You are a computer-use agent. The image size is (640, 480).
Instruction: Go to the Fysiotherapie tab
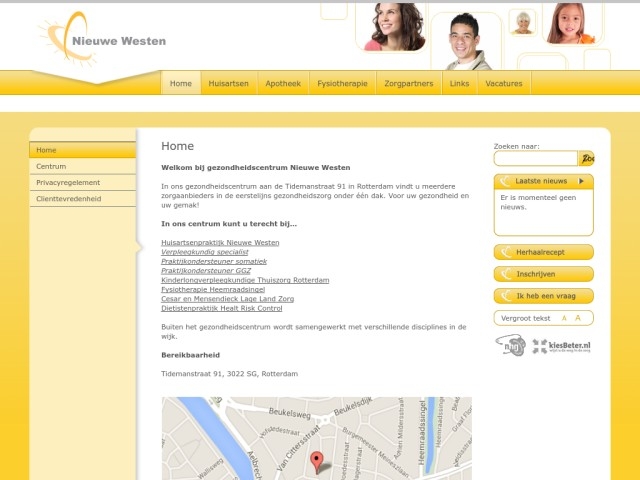[342, 84]
